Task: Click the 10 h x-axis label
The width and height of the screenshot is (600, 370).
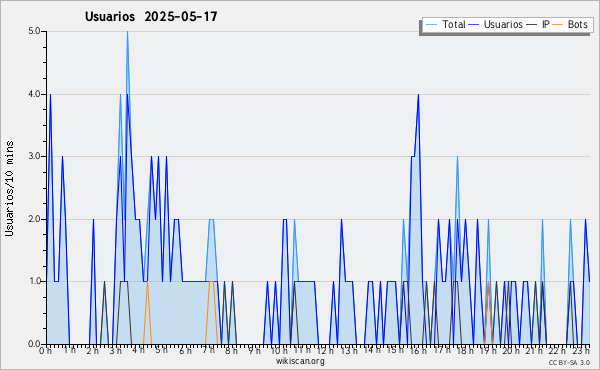Action: [x=279, y=351]
